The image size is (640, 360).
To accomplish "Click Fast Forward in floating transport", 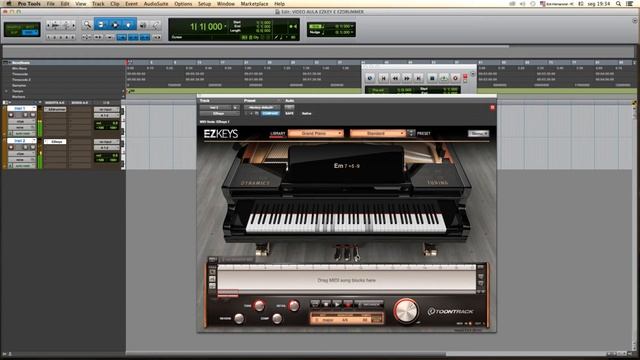I will 407,78.
